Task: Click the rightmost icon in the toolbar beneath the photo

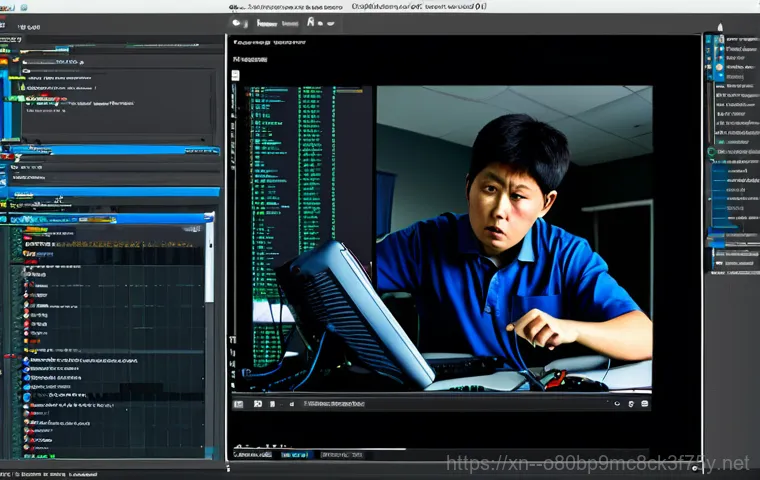Action: [645, 404]
